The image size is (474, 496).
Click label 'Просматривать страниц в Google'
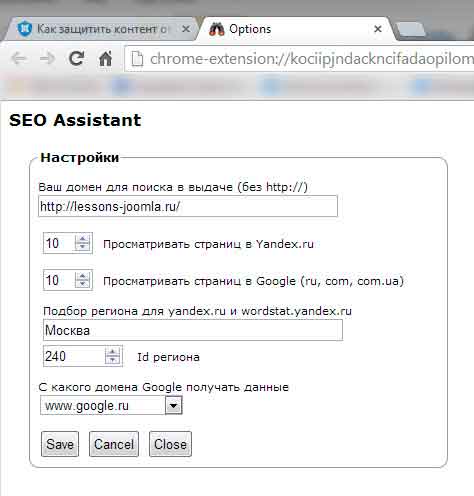253,281
